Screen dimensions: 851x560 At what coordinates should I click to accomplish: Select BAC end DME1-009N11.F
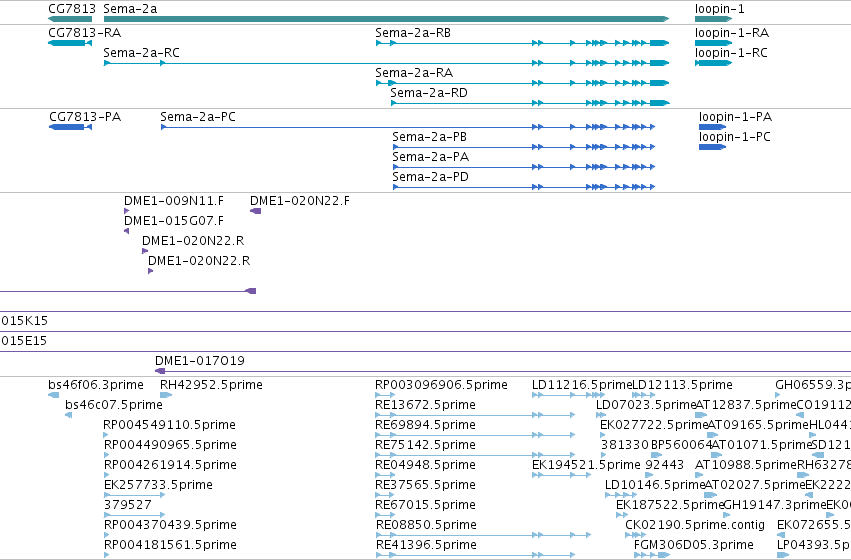(x=174, y=201)
